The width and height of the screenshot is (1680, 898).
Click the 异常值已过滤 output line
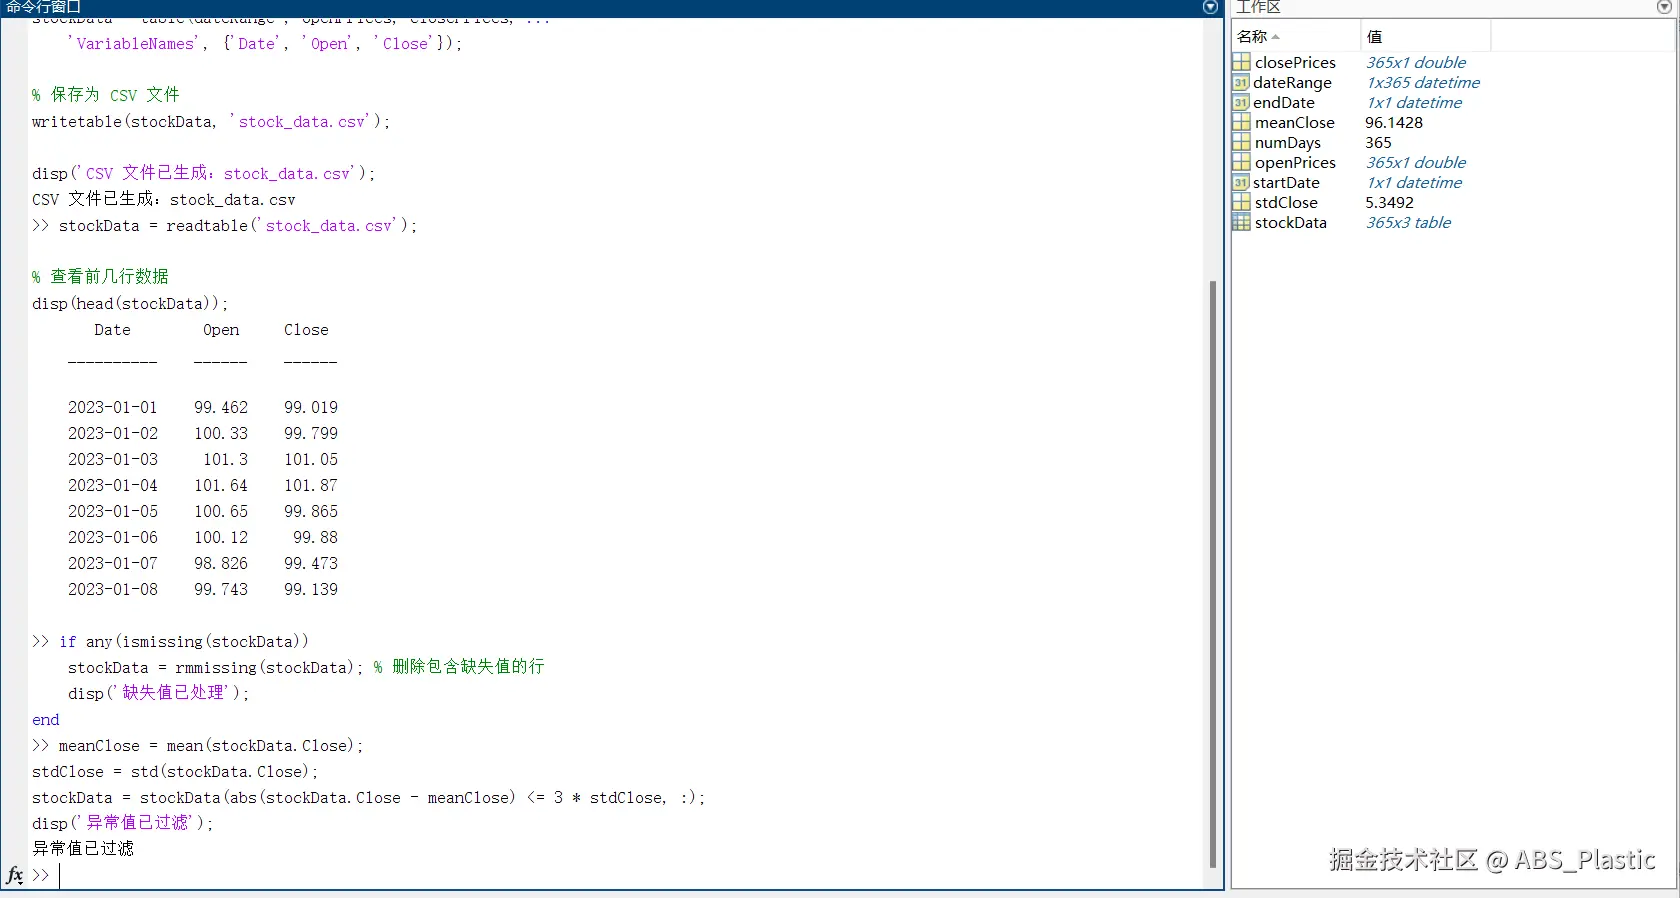(x=83, y=848)
